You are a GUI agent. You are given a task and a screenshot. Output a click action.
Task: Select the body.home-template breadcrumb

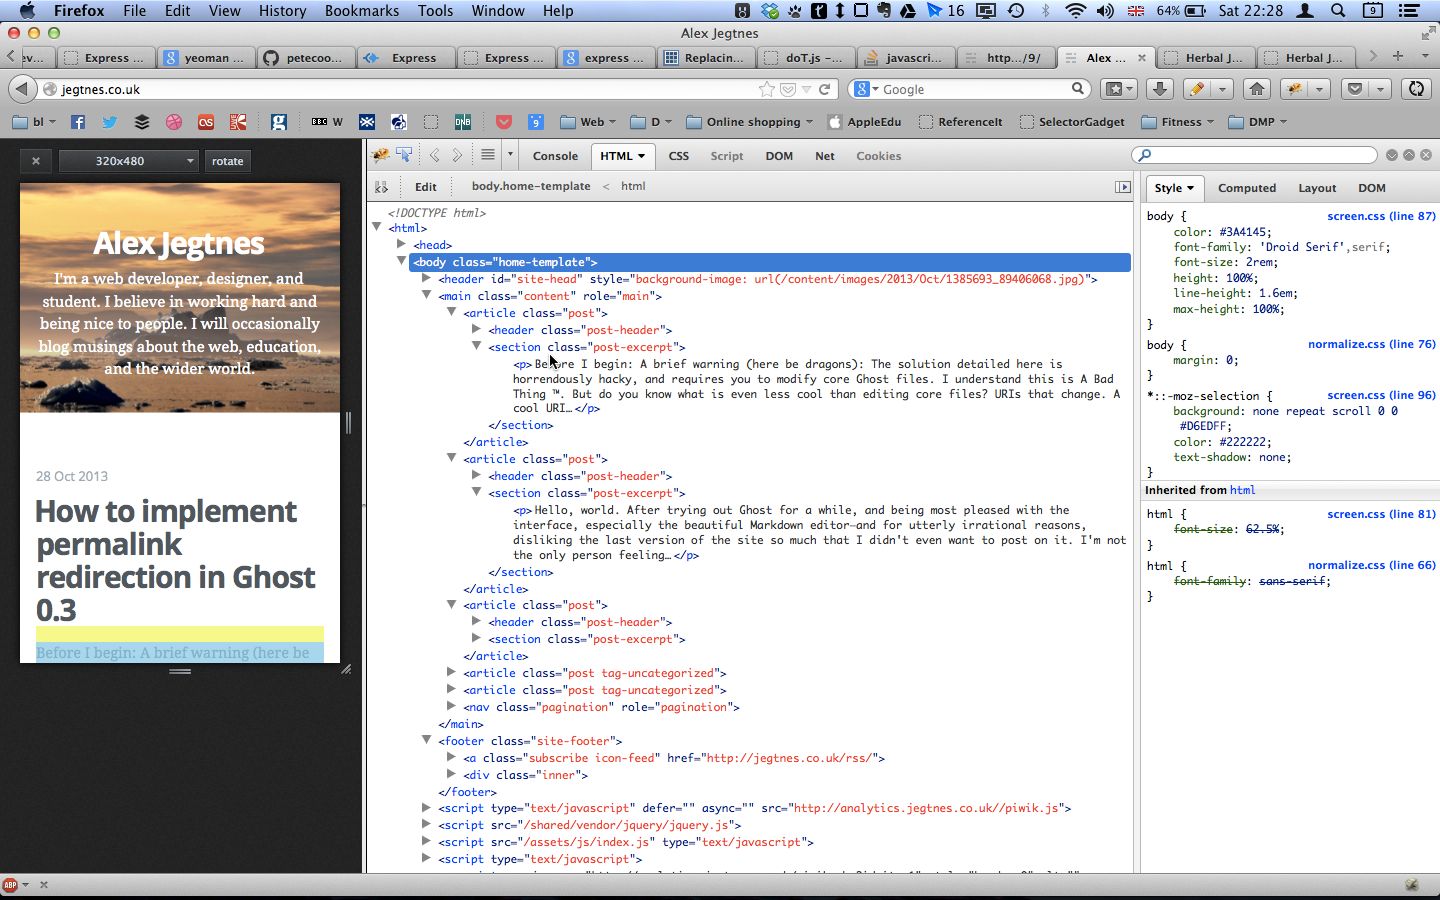coord(531,186)
